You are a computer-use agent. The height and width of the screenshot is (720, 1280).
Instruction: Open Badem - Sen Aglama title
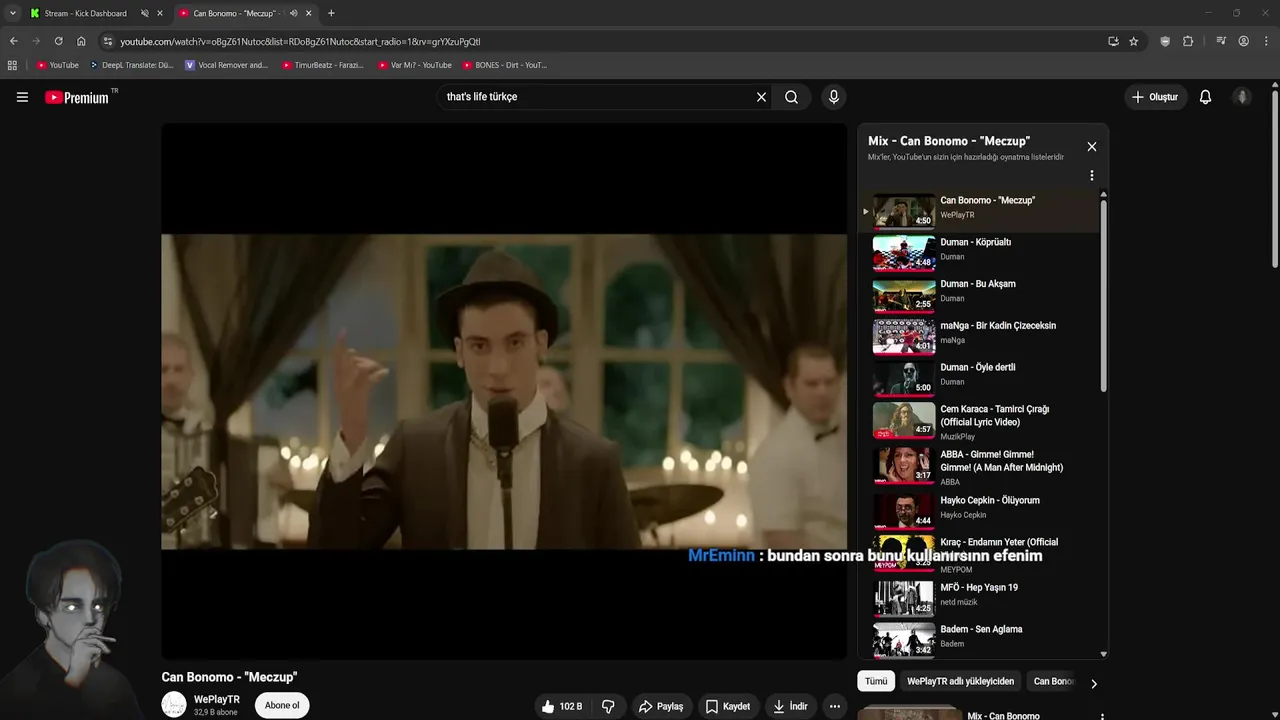click(x=981, y=629)
